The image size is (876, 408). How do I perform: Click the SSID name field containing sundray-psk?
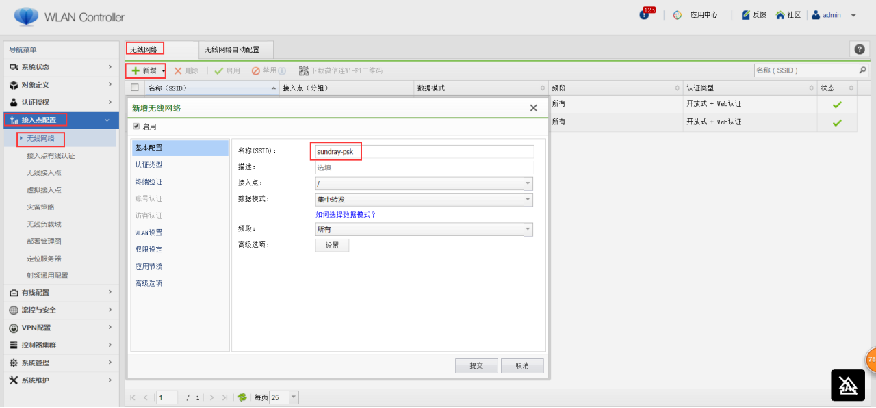coord(335,150)
